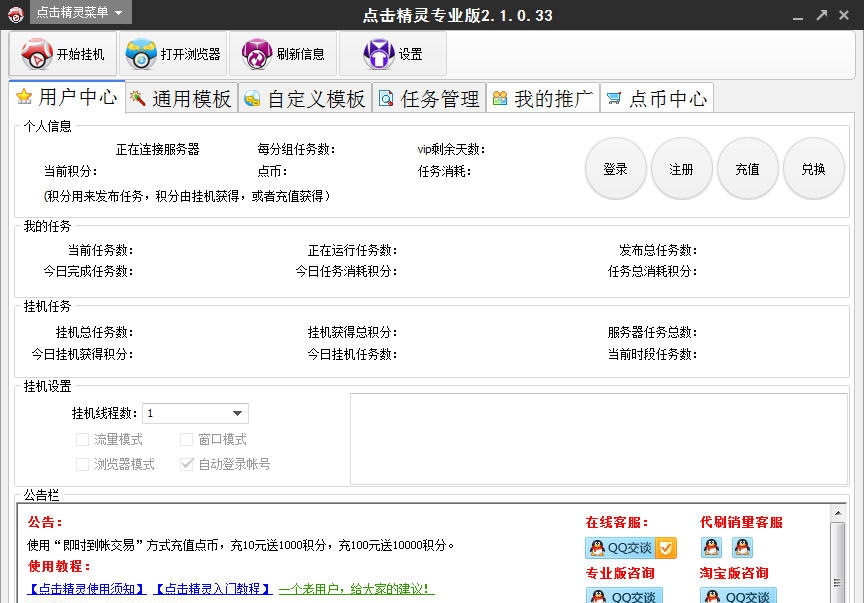Screen dimensions: 864x603
Task: Click second penguin icon under 代刷销量客服
Action: tap(742, 548)
